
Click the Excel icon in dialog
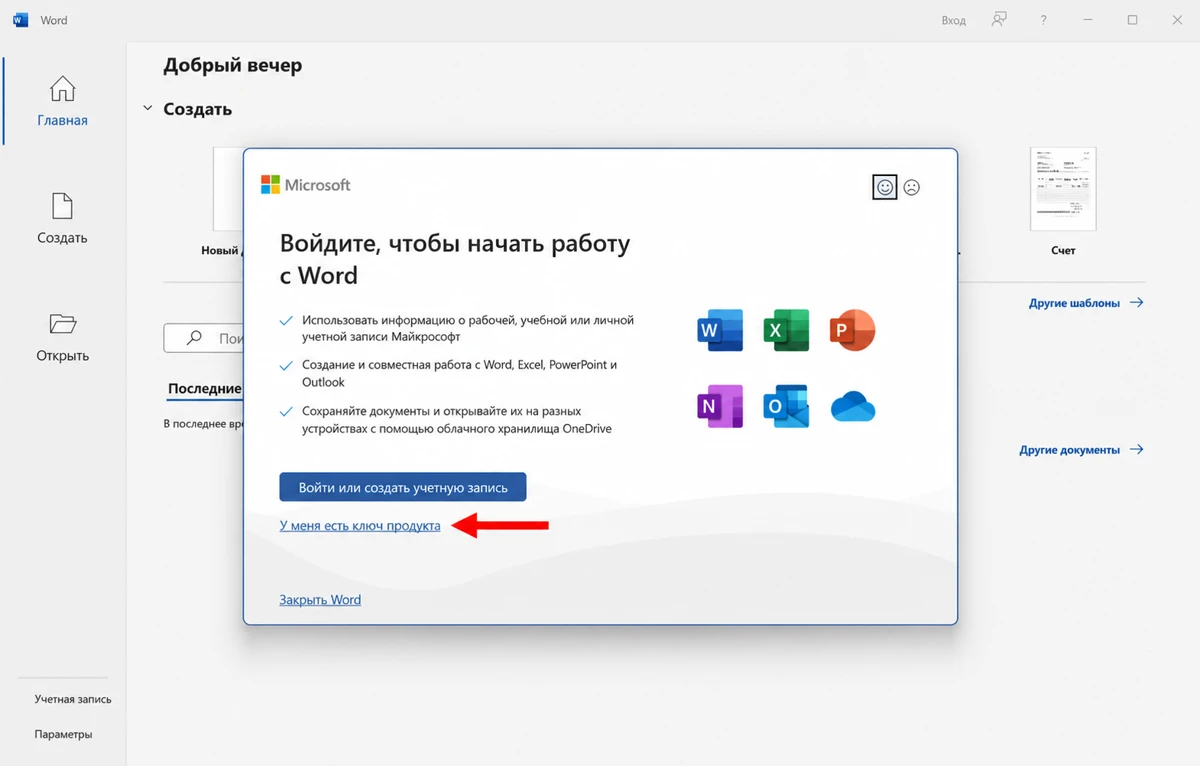(x=786, y=330)
